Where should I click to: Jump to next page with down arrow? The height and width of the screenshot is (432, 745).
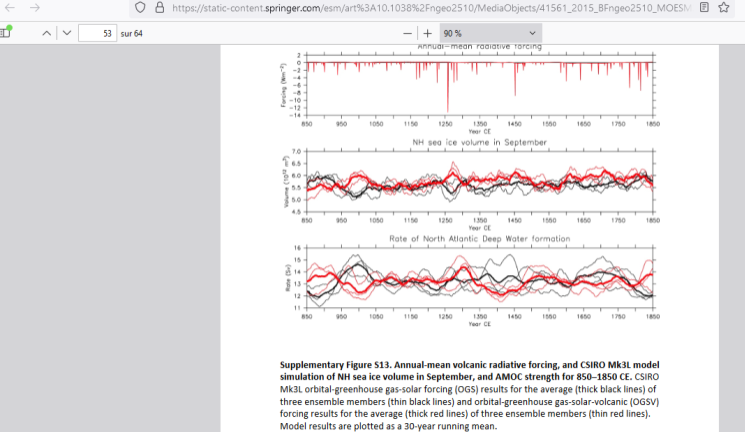tap(67, 33)
